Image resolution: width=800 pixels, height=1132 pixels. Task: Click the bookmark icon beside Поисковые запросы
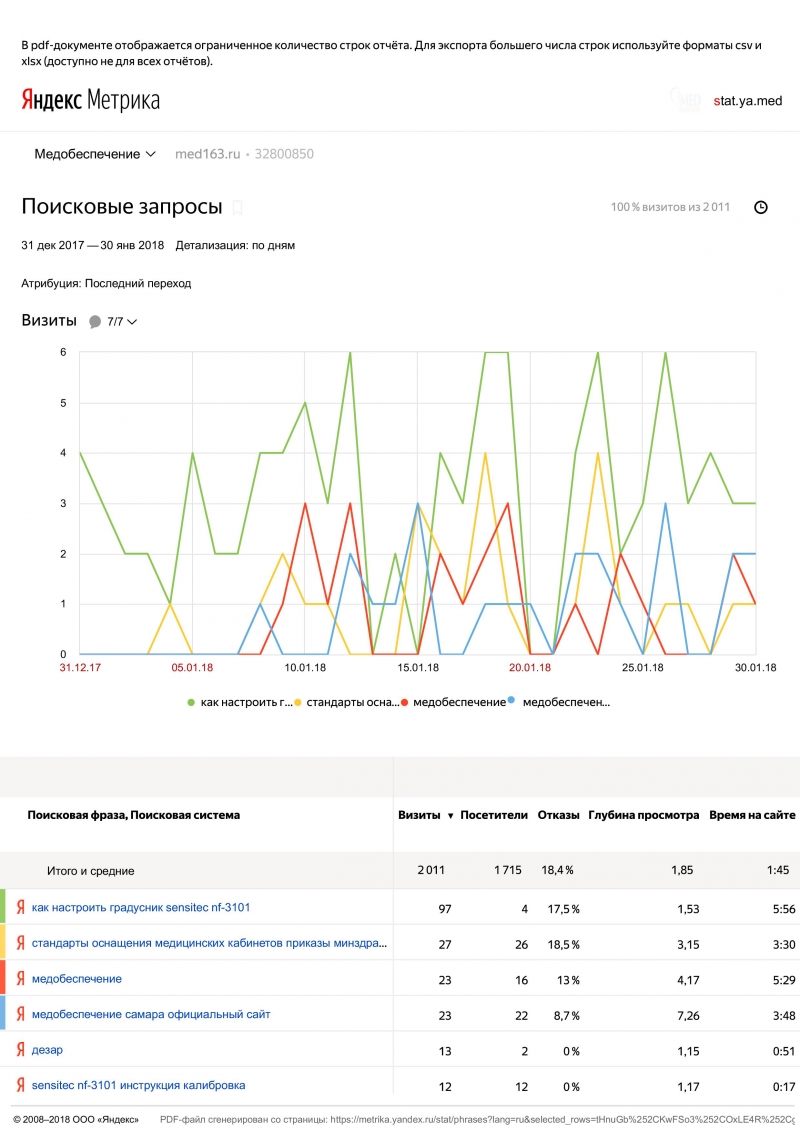point(237,208)
